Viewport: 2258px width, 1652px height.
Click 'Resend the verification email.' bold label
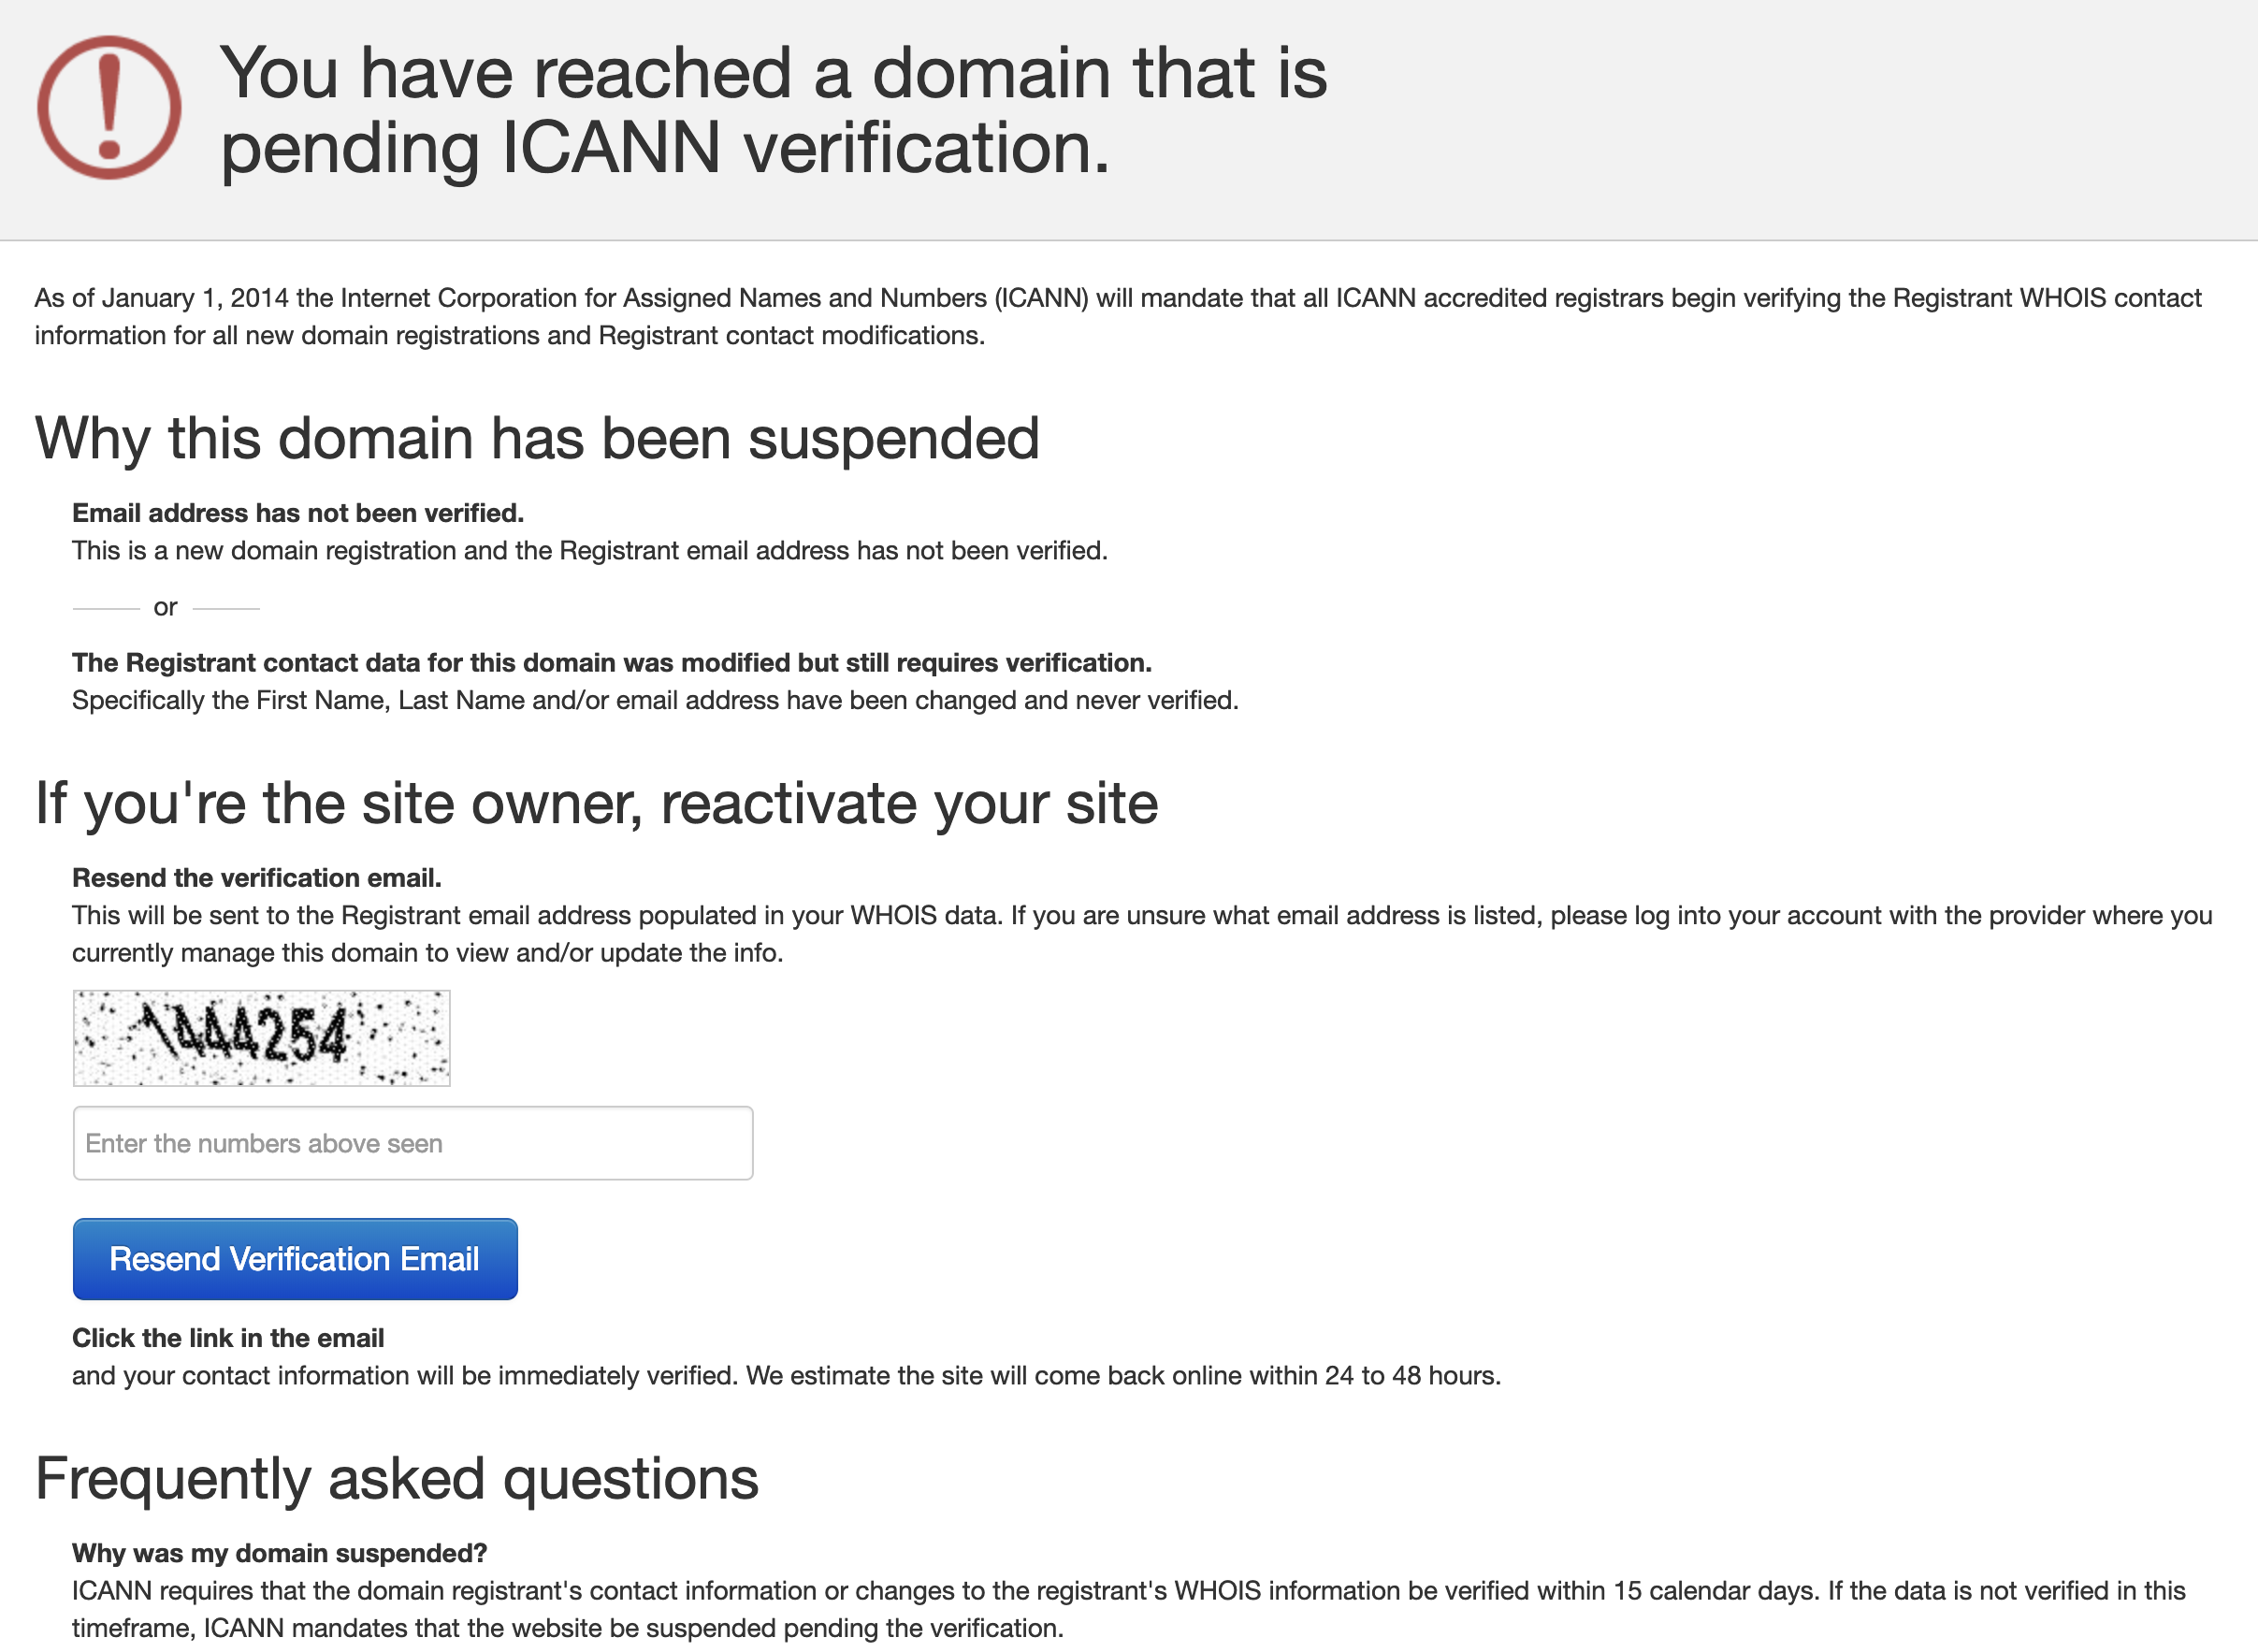[257, 878]
